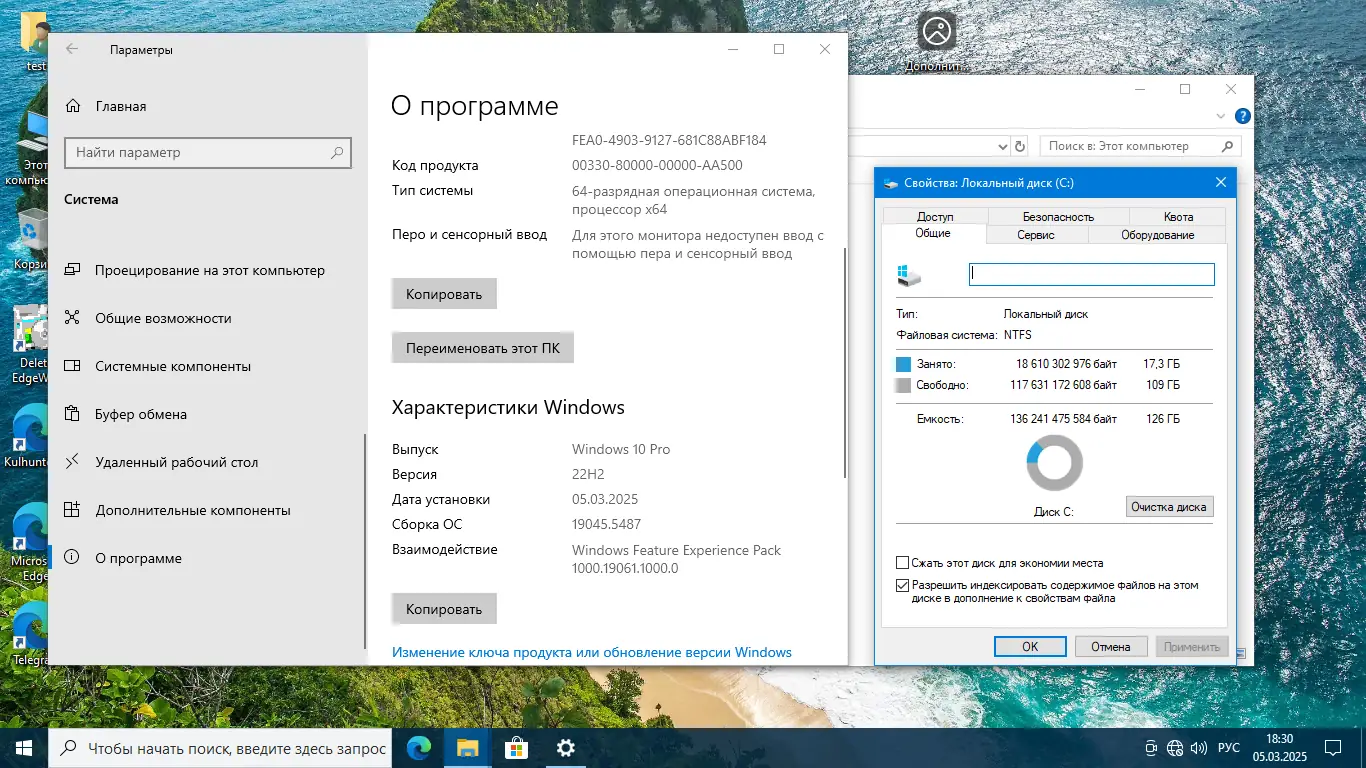The width and height of the screenshot is (1366, 768).
Task: Click the Settings sidebar scrollbar
Action: pyautogui.click(x=365, y=540)
